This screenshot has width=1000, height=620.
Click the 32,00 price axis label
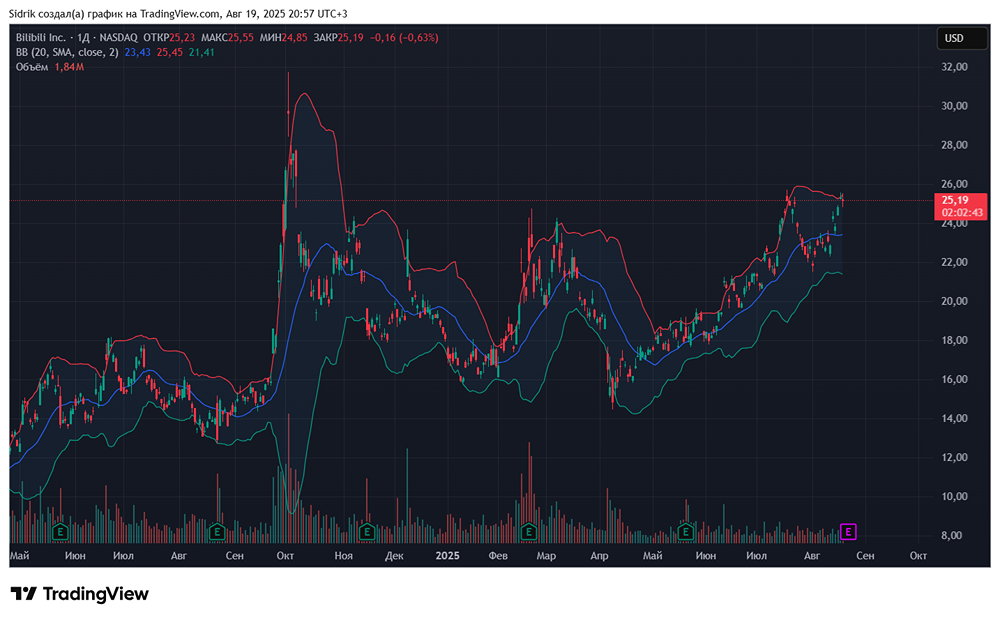click(954, 67)
